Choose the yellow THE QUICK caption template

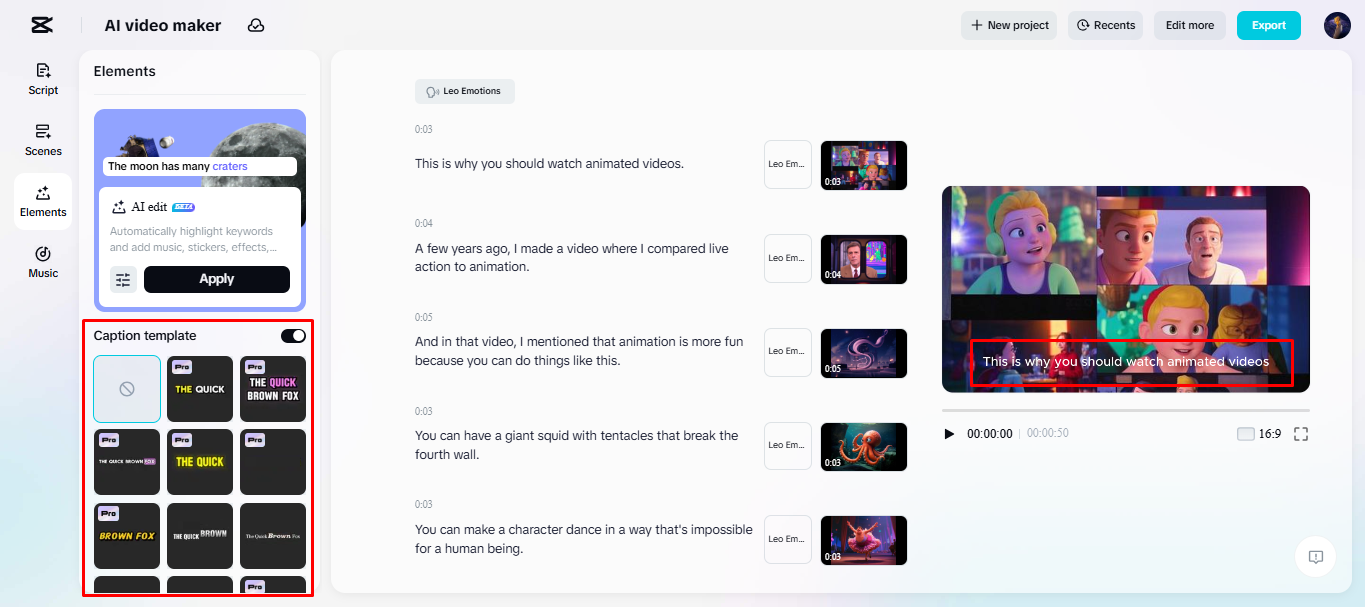pyautogui.click(x=200, y=389)
